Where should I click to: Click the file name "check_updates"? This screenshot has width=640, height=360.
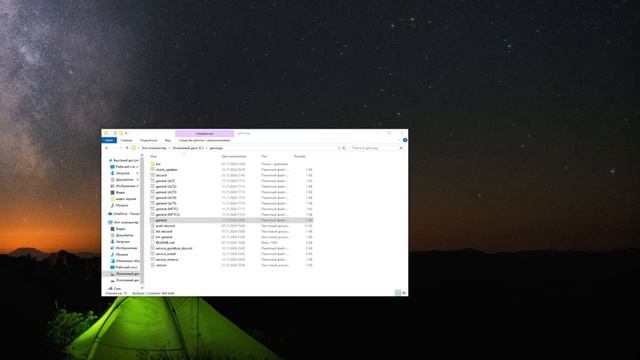[x=167, y=169]
